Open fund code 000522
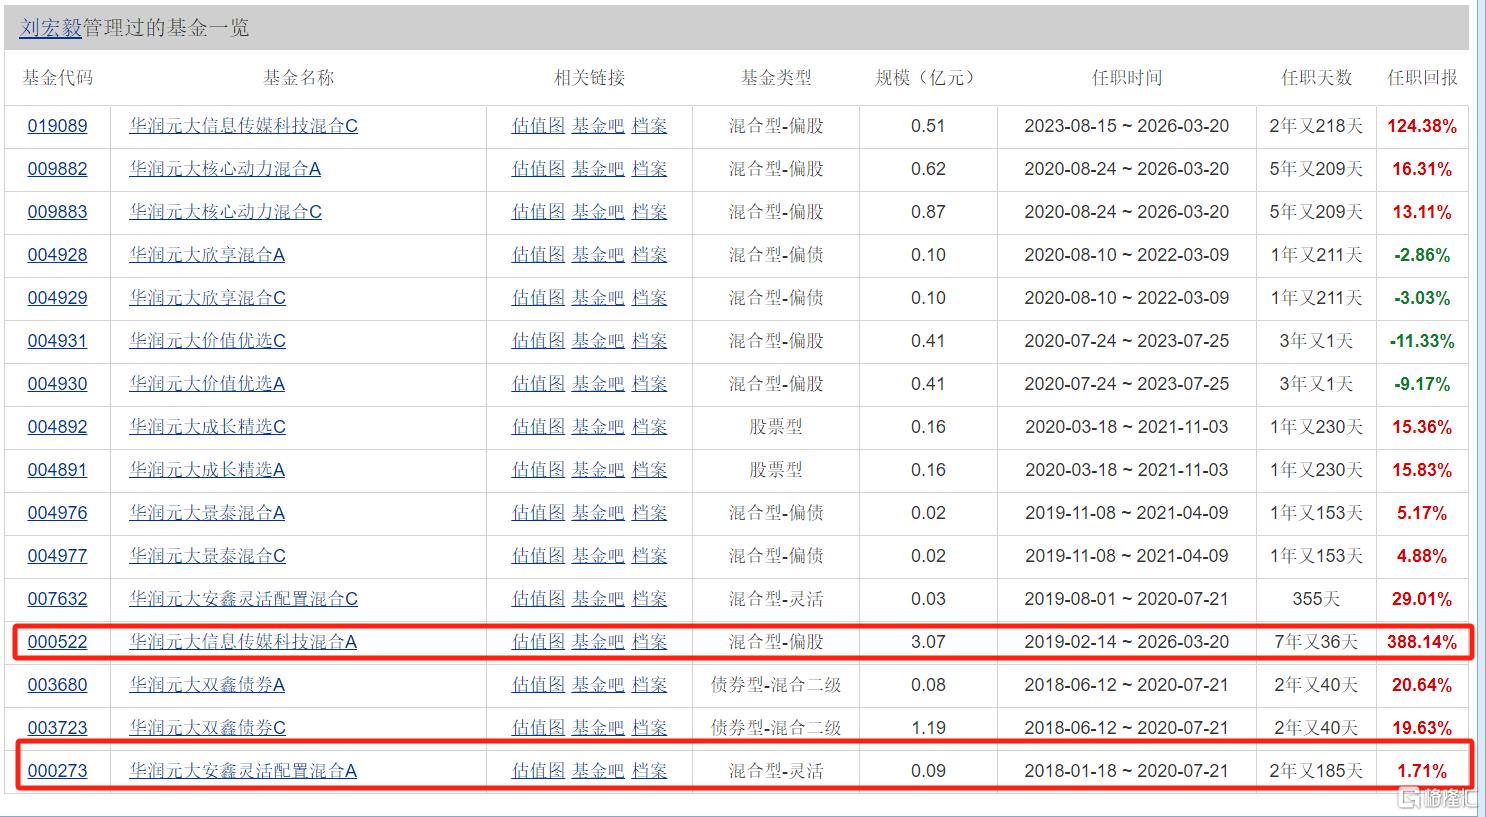Screen dimensions: 1486x817 click(57, 642)
